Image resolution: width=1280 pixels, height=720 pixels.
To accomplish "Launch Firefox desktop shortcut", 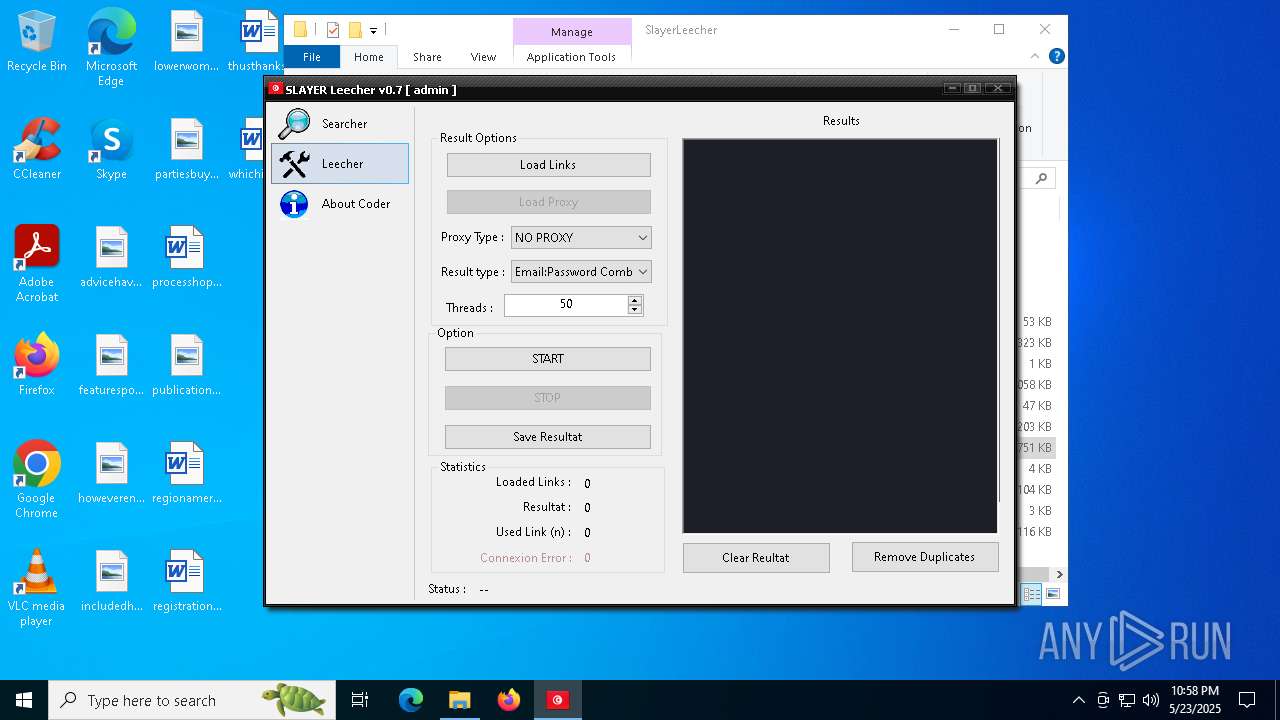I will coord(37,365).
